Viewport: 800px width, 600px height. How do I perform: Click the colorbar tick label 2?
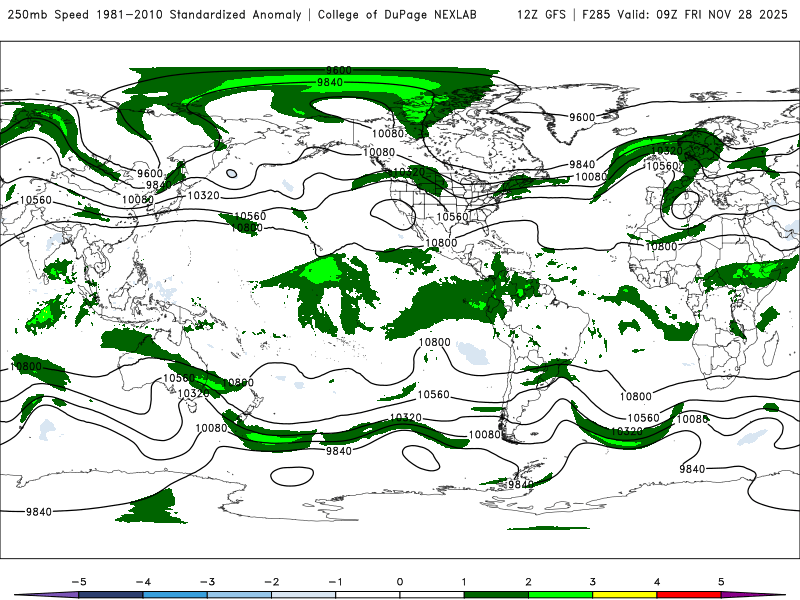coord(528,582)
